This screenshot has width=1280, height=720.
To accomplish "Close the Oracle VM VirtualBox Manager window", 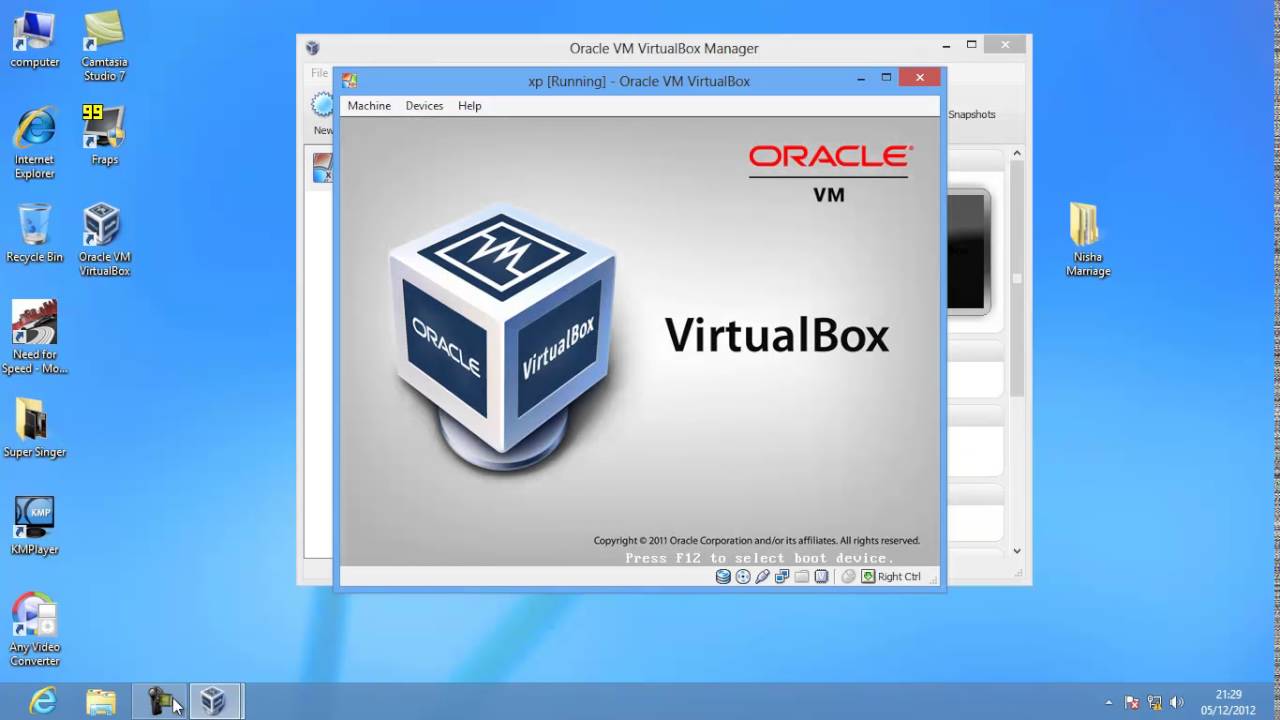I will pos(1005,45).
